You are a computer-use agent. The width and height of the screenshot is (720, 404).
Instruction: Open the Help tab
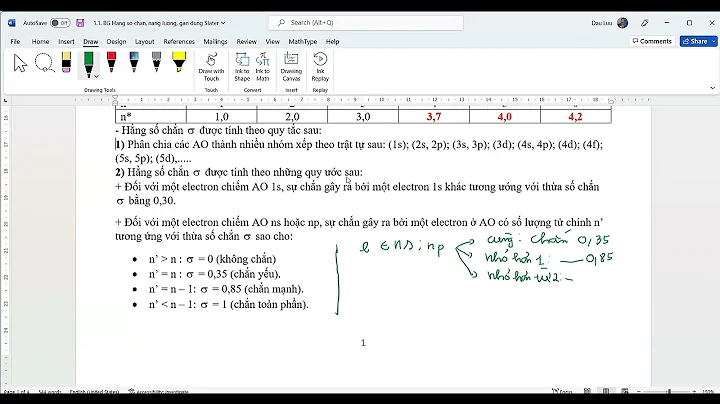click(332, 41)
